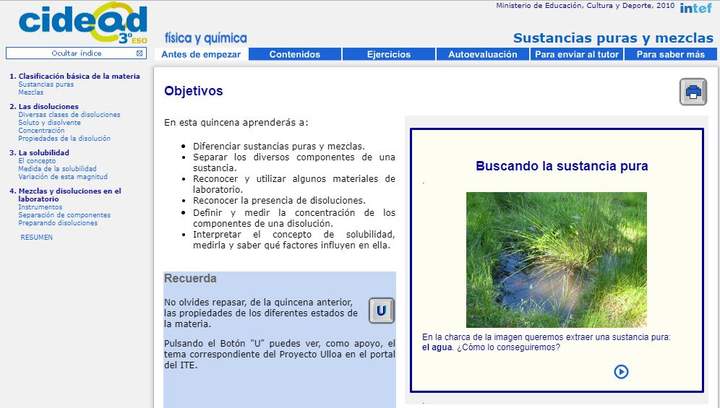This screenshot has width=720, height=408.
Task: Open 'Soluto y disolvente' link
Action: pos(49,123)
